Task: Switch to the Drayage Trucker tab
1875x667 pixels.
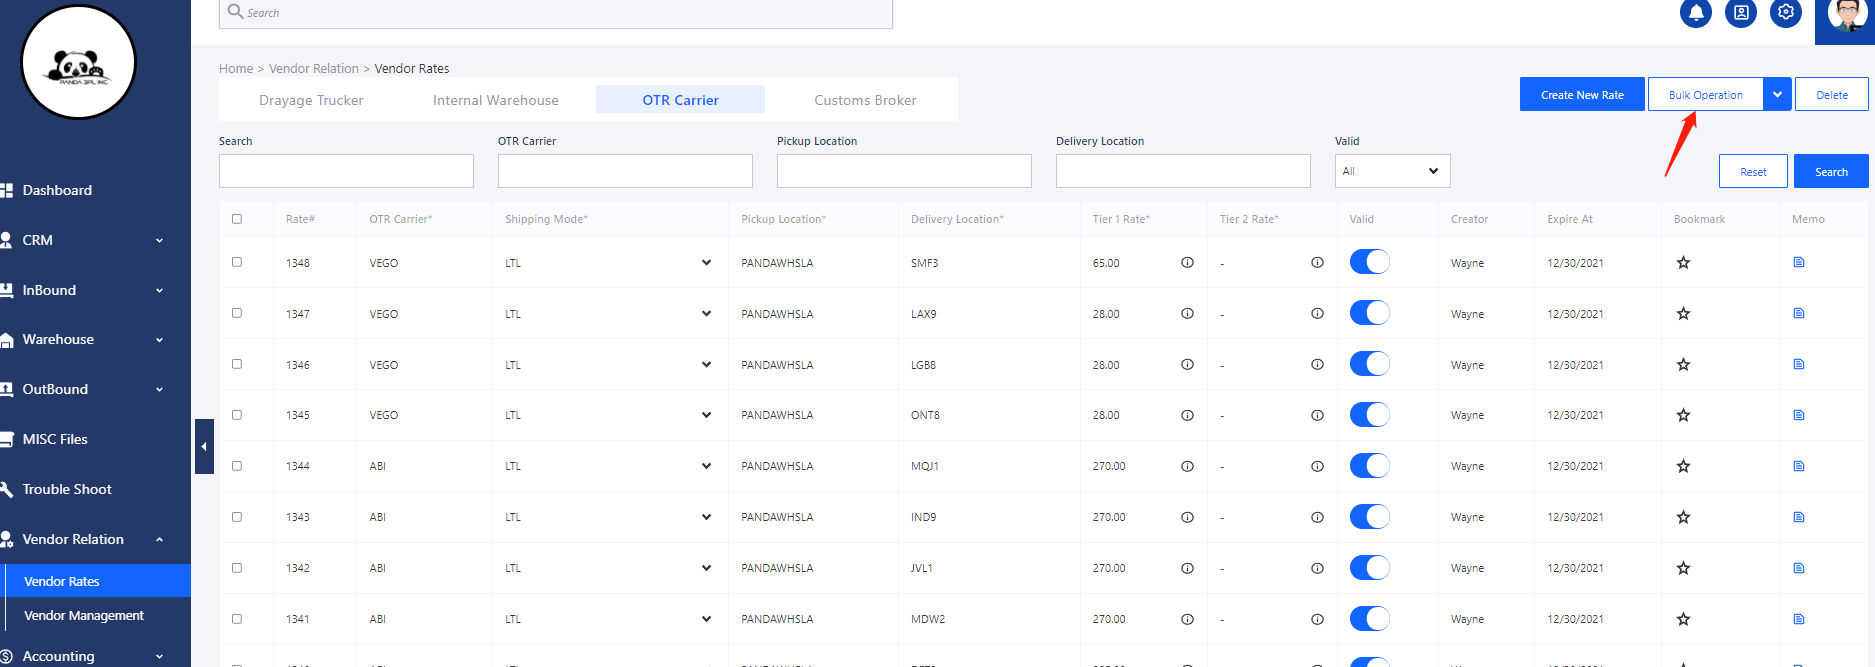Action: point(311,100)
